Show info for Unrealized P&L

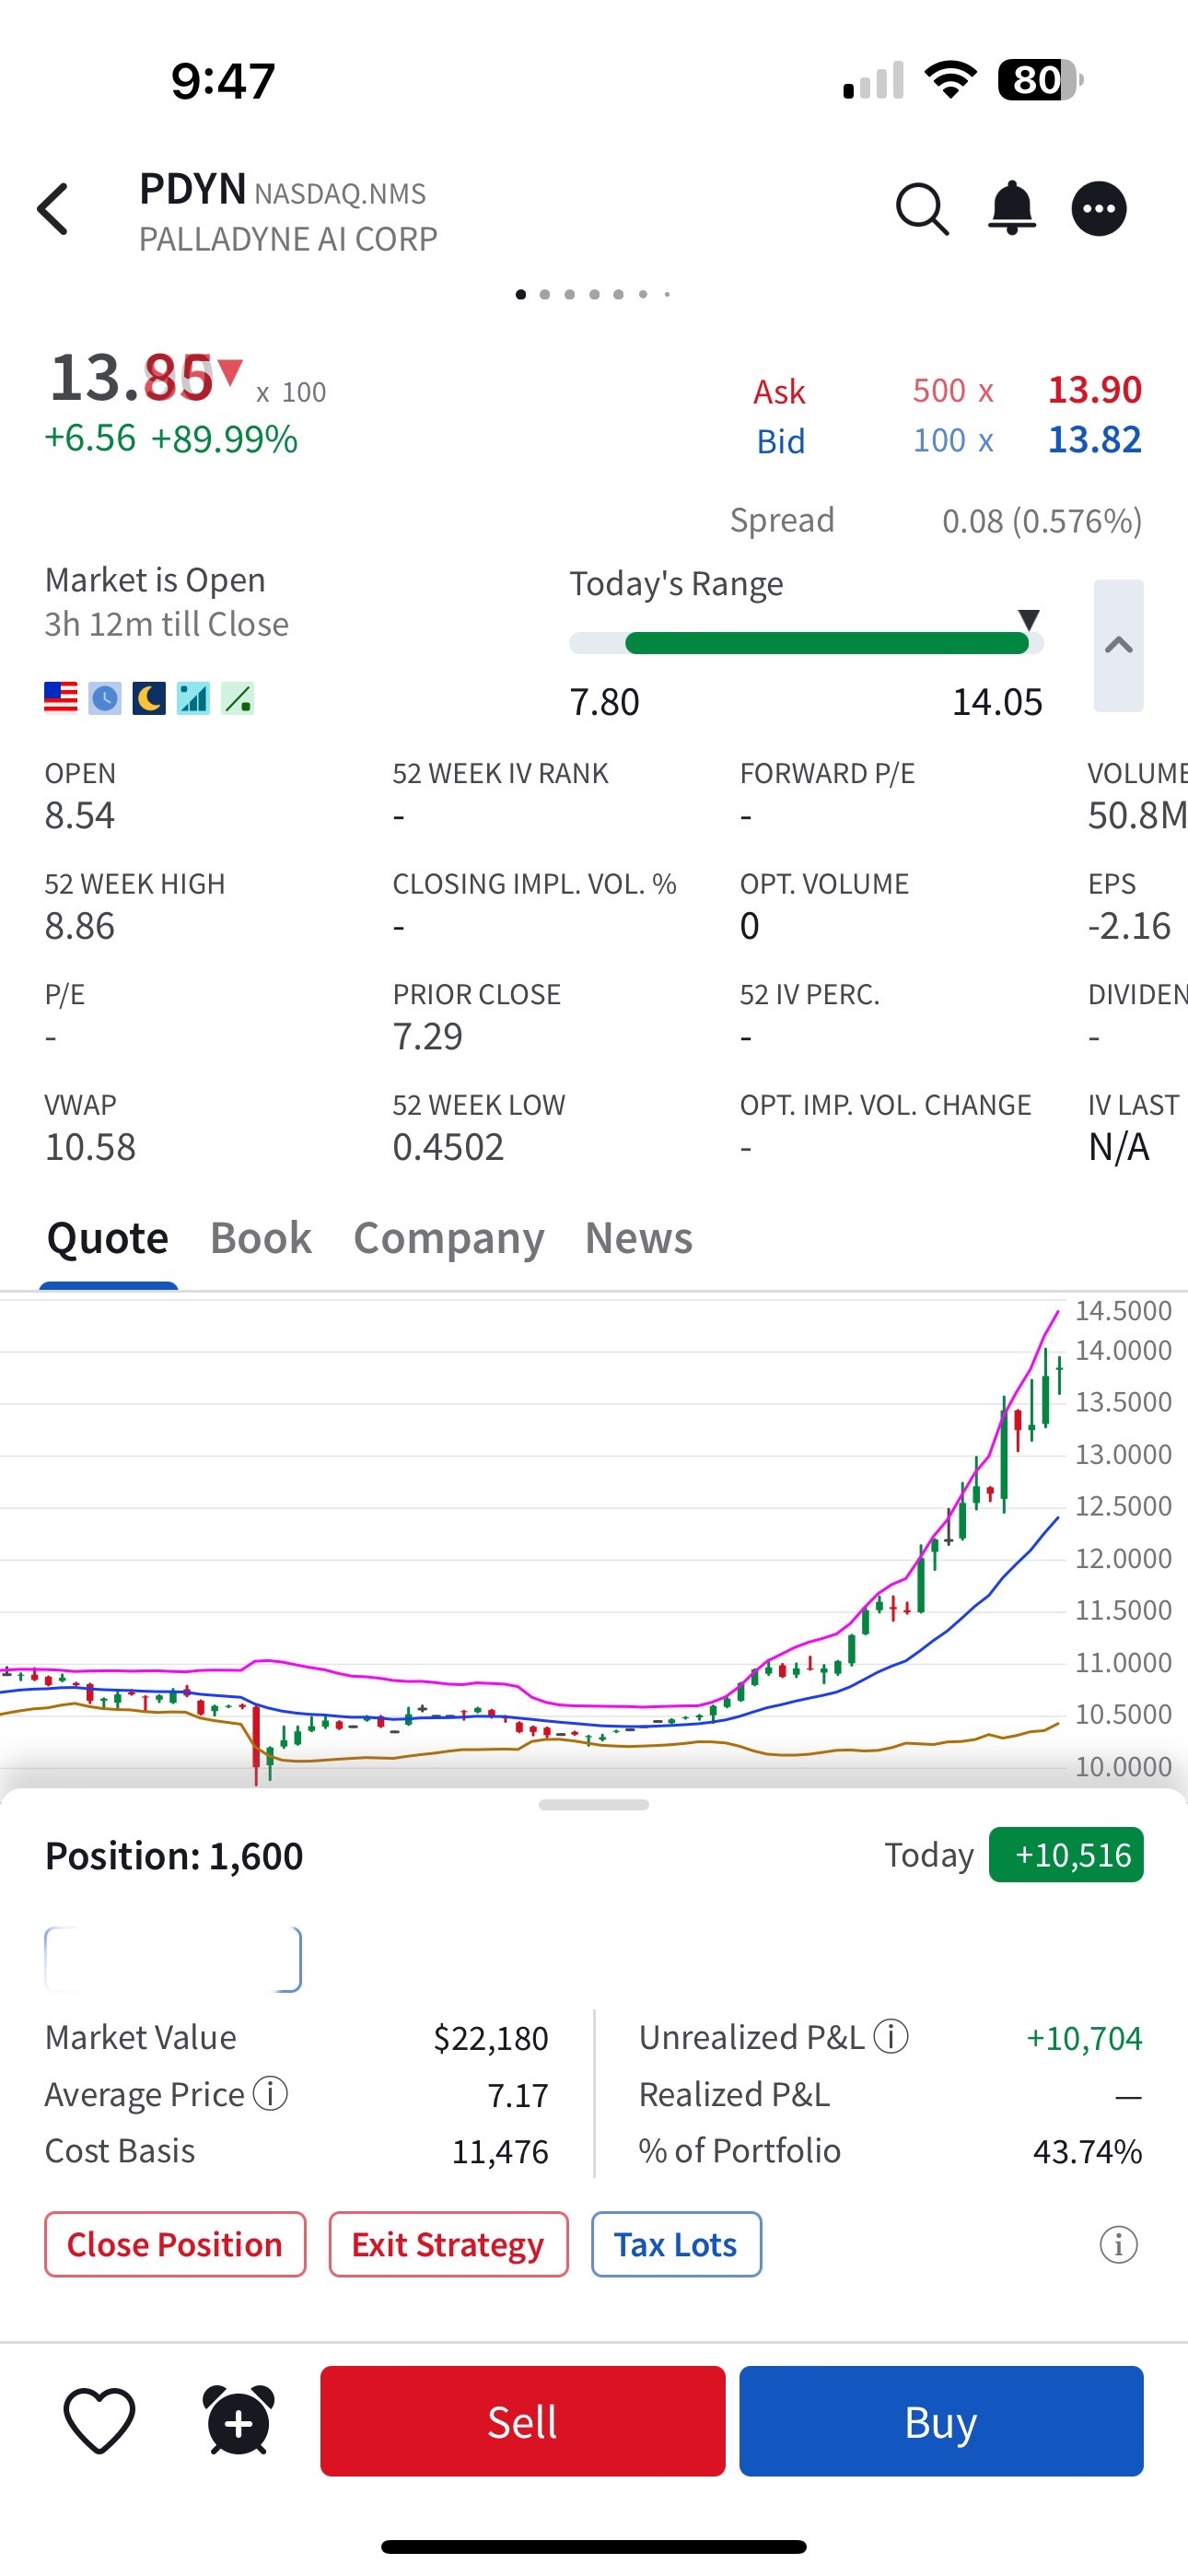coord(891,2035)
